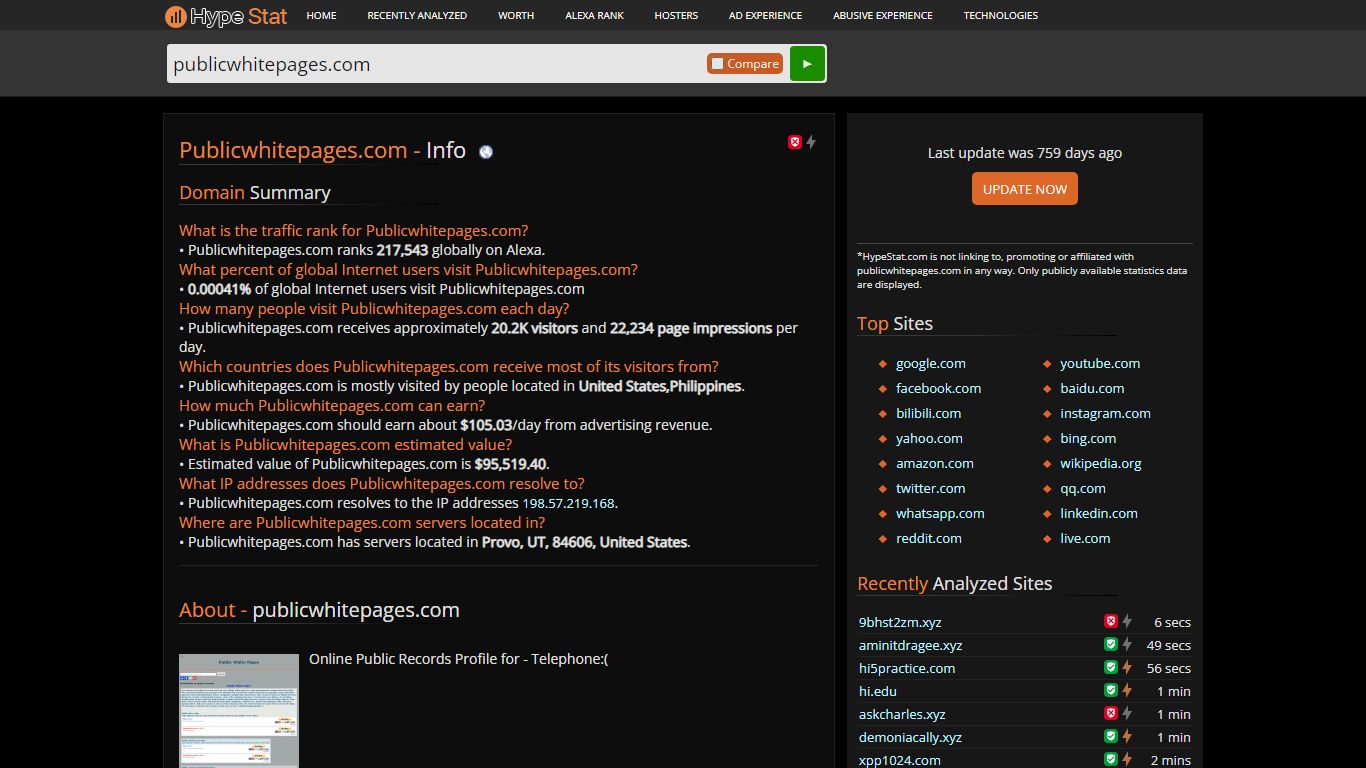
Task: Open google.com in Top Sites
Action: [x=931, y=363]
